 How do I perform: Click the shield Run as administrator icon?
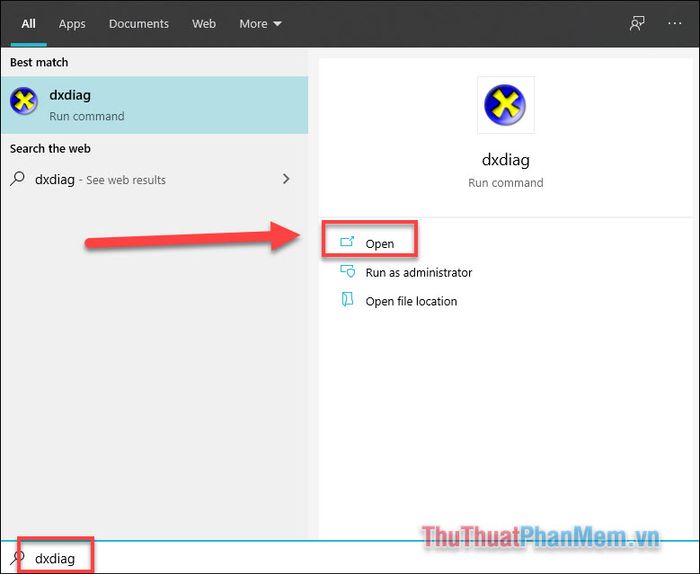coord(347,271)
